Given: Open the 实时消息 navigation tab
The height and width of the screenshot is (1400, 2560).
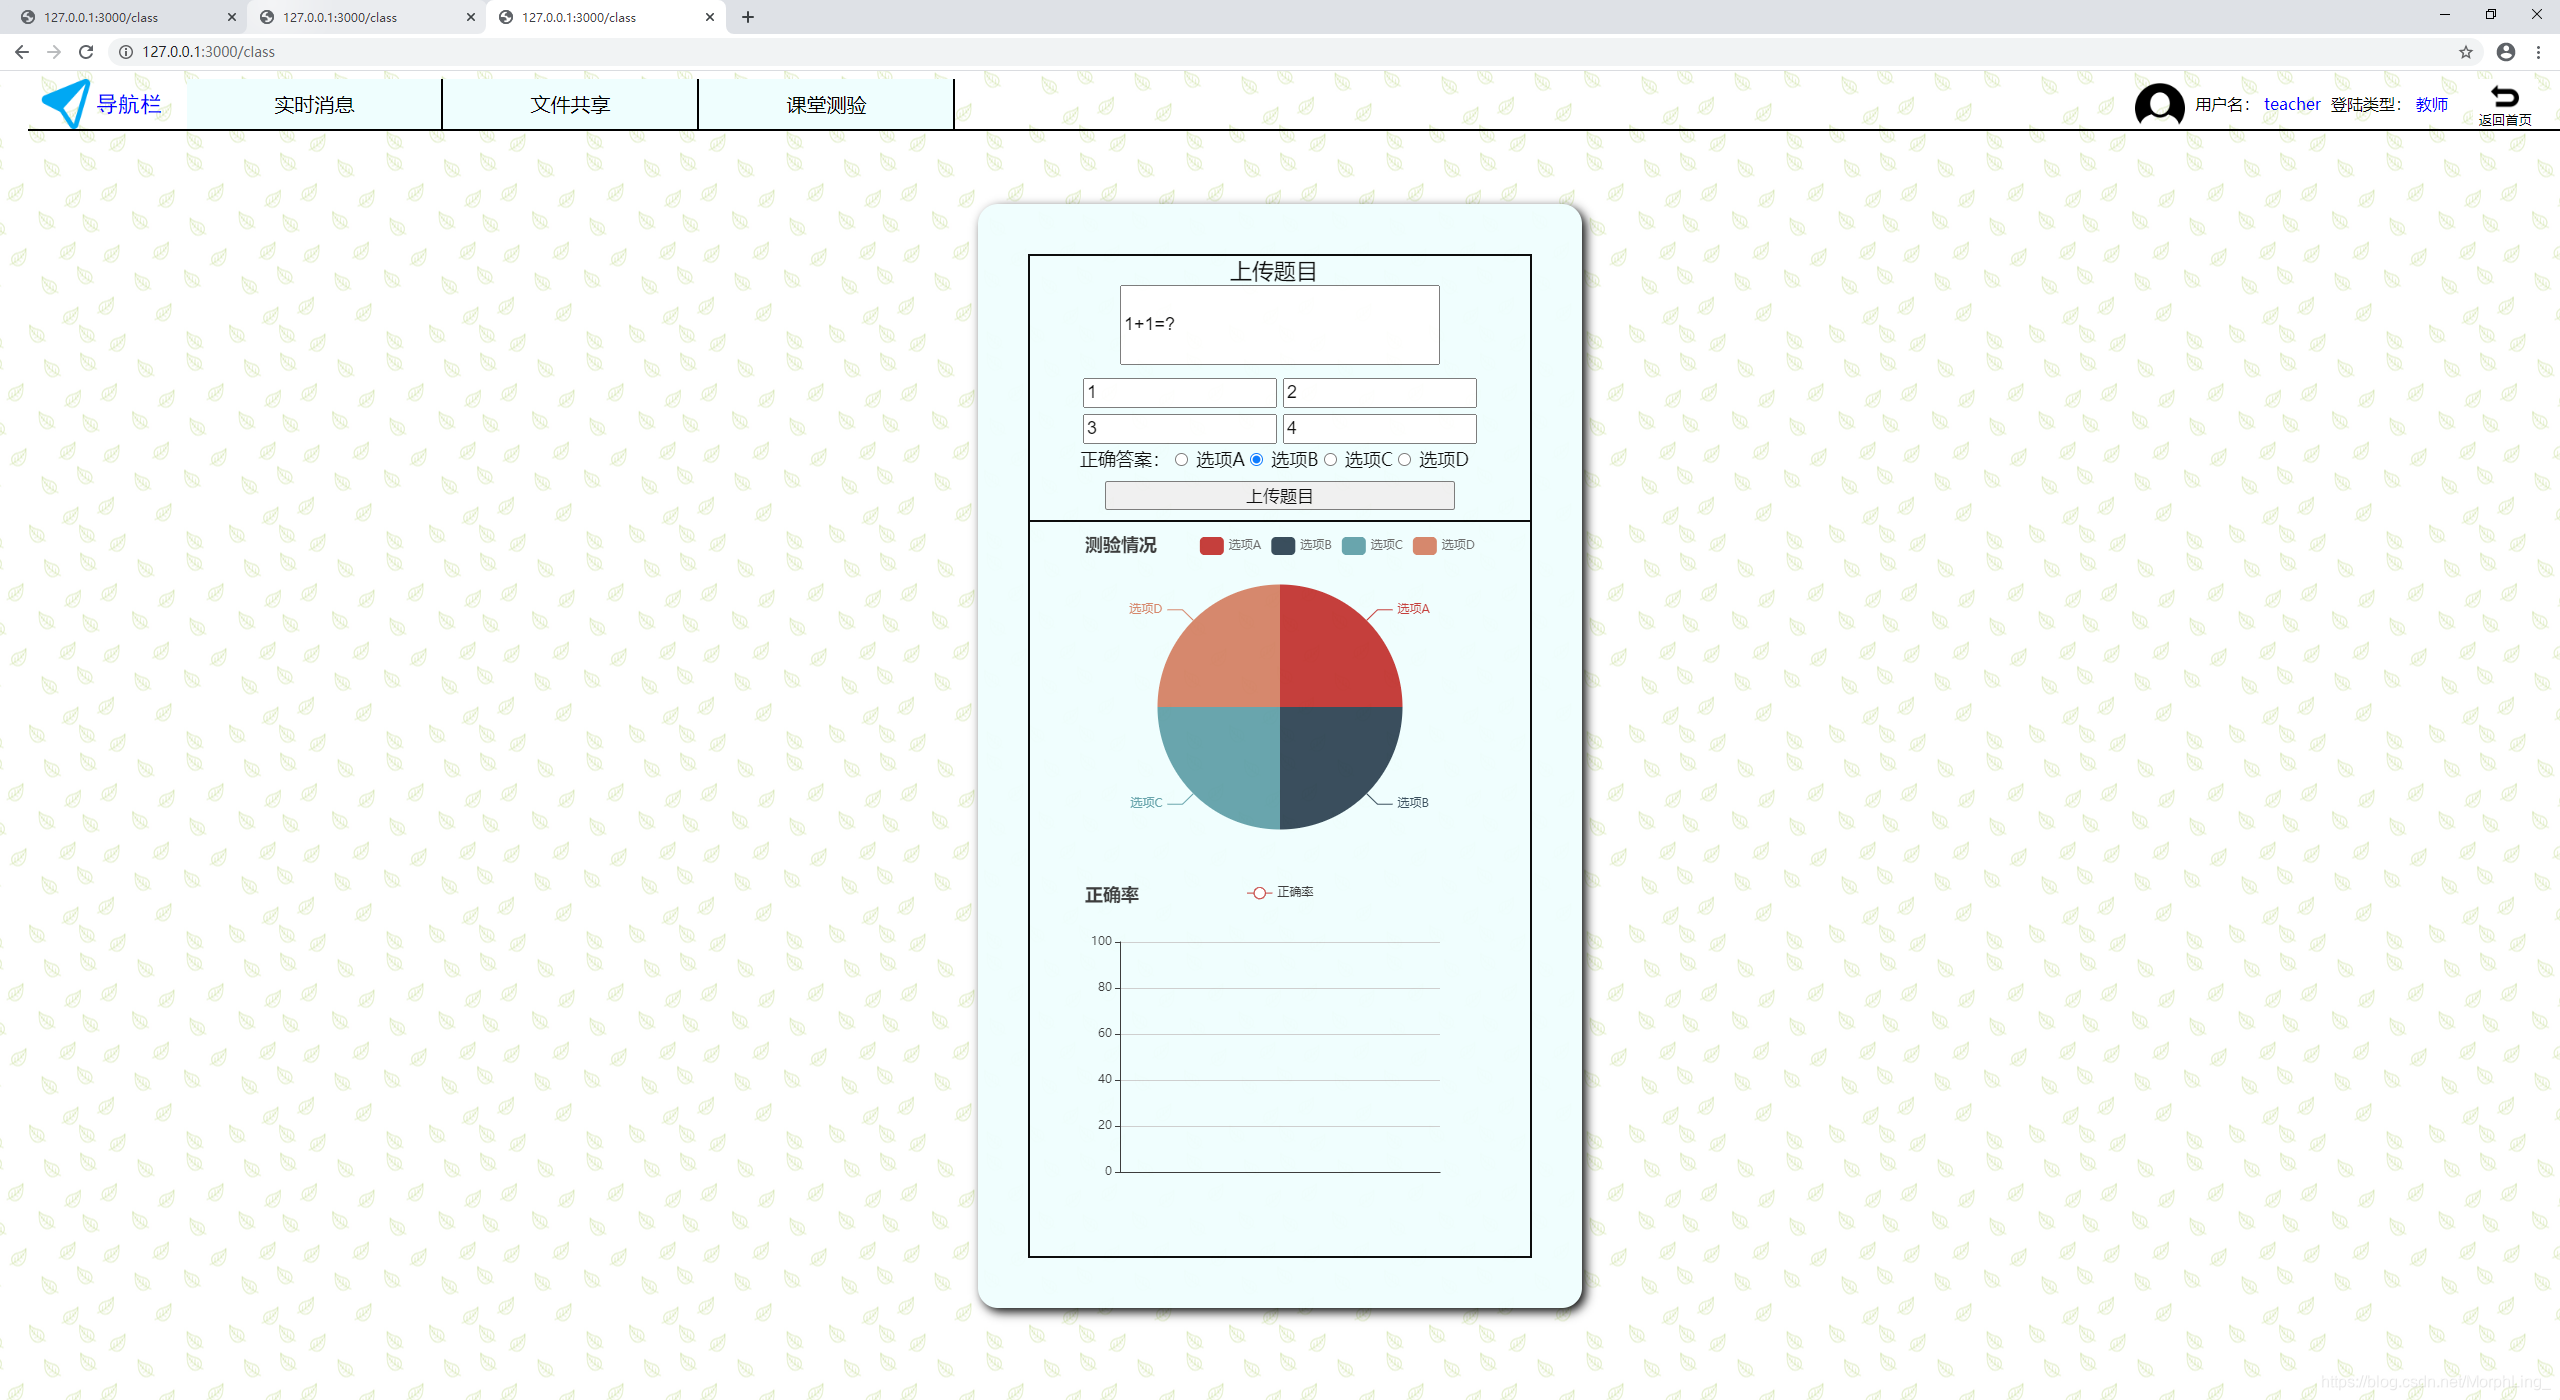Looking at the screenshot, I should tap(314, 105).
